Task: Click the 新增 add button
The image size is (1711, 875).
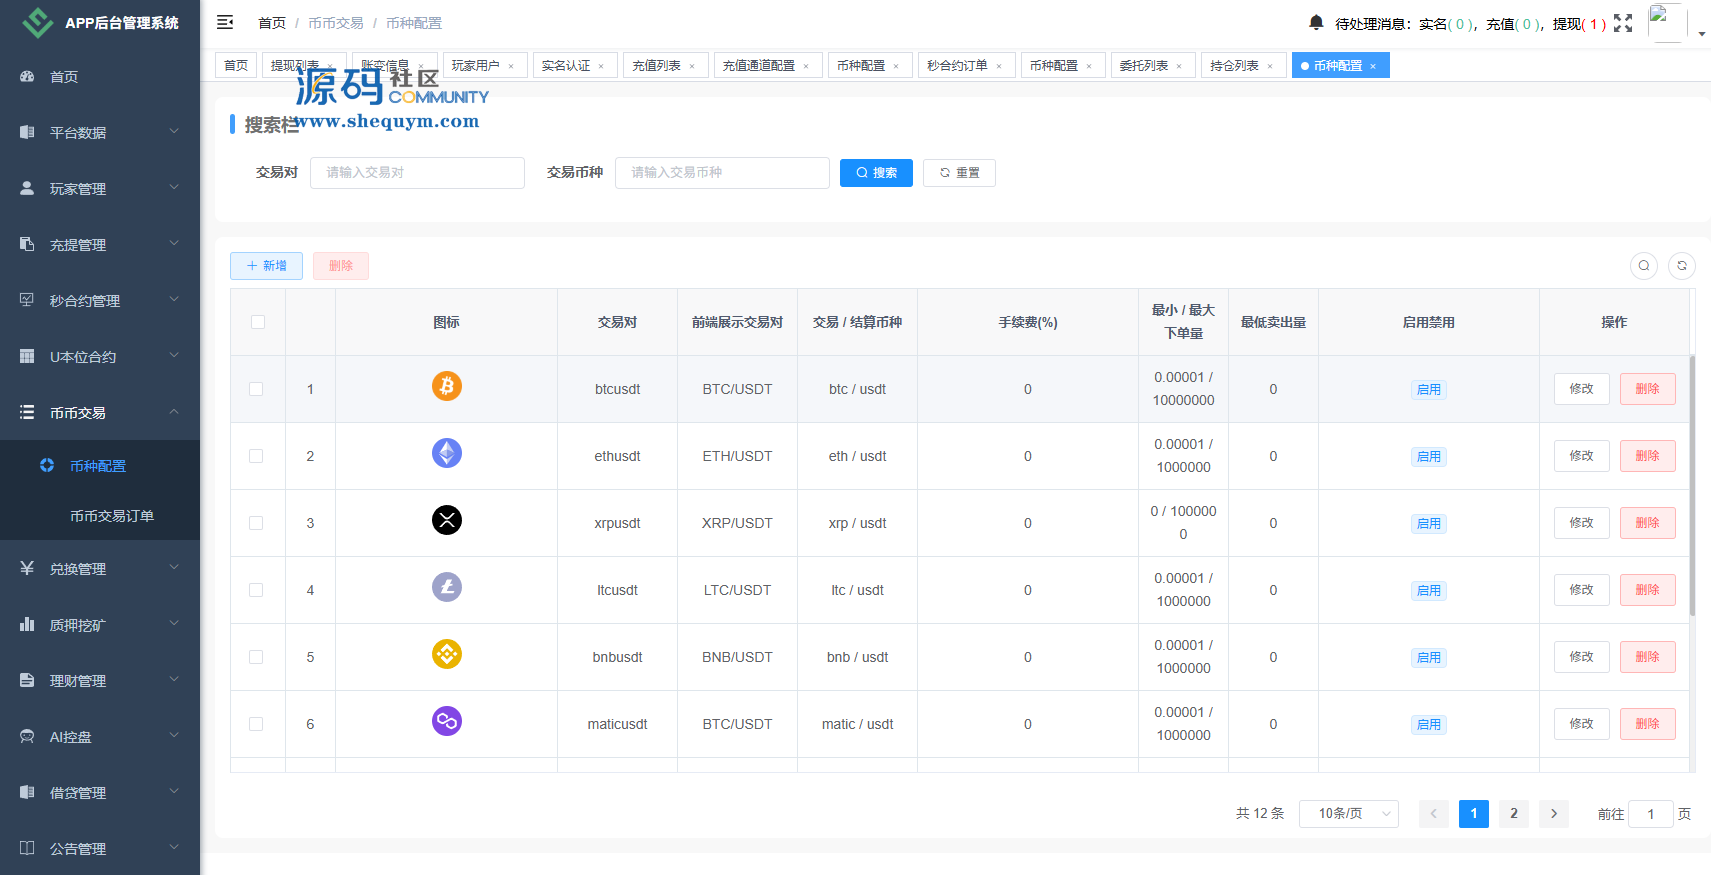Action: coord(266,266)
